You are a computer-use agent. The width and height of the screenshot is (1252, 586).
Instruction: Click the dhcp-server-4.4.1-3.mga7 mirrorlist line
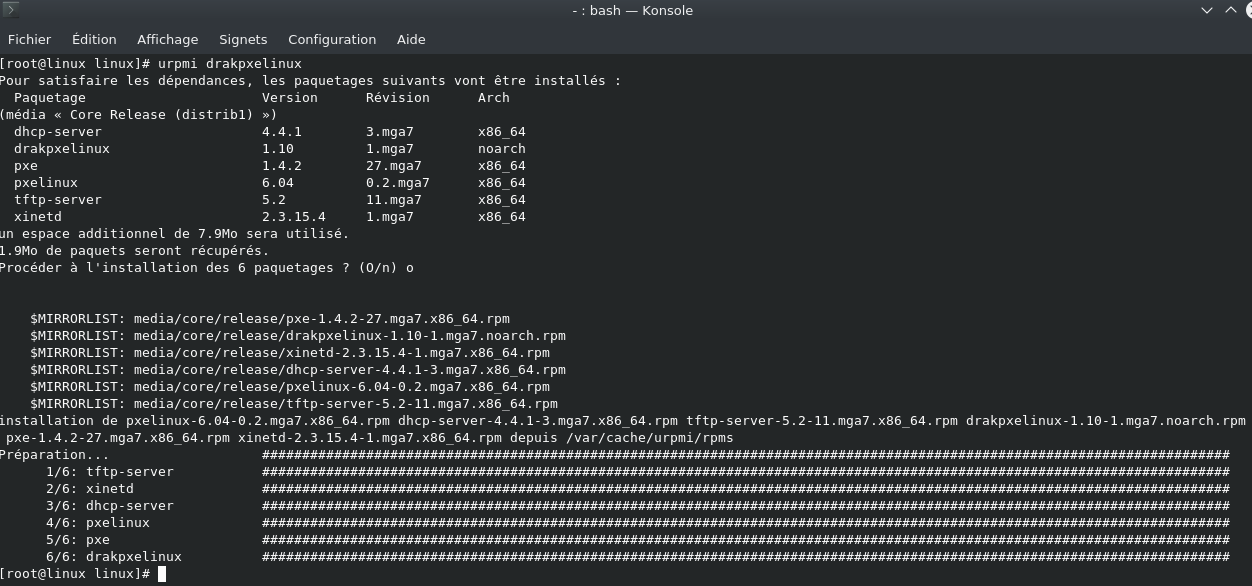point(297,369)
